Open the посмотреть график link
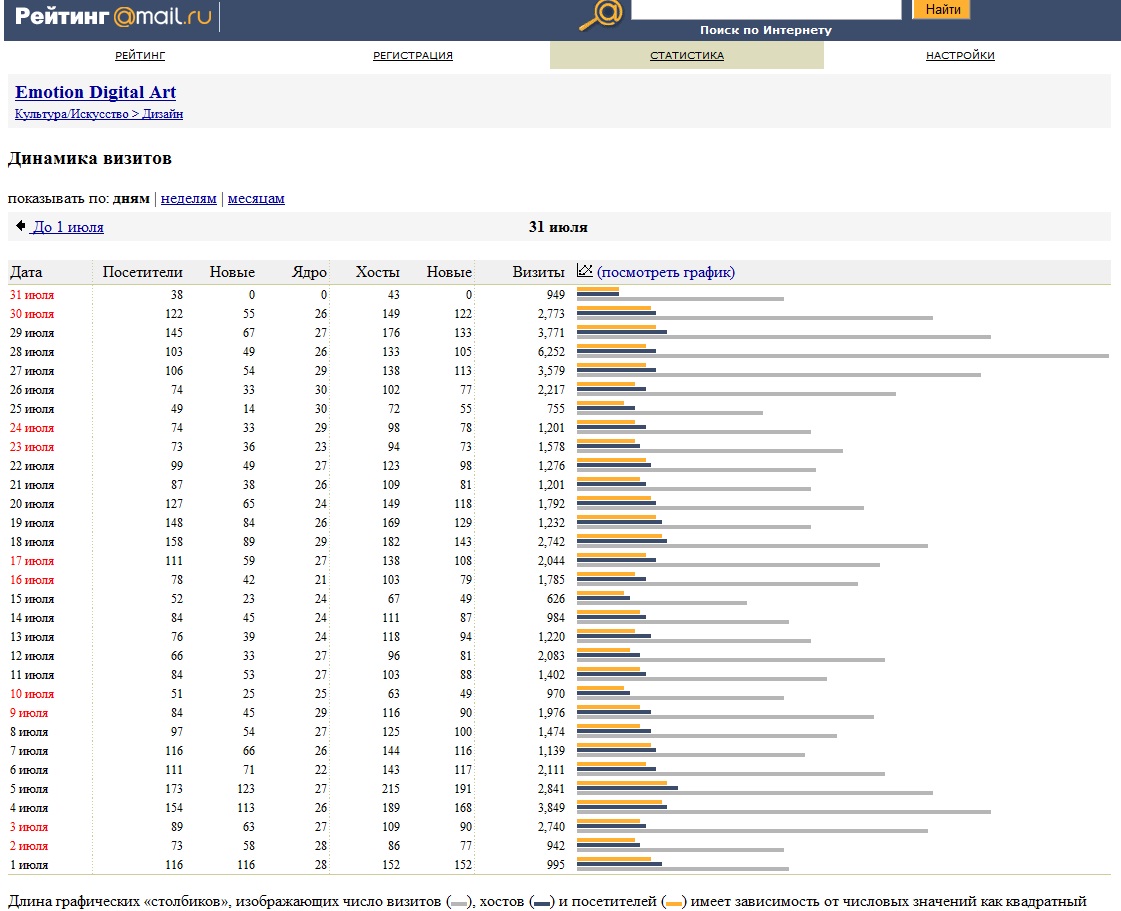The image size is (1121, 911). (x=666, y=272)
